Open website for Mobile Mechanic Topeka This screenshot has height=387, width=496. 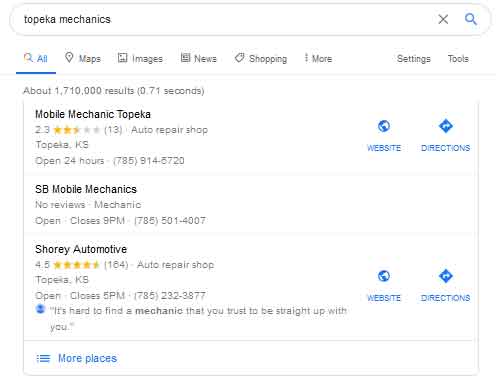pyautogui.click(x=384, y=136)
